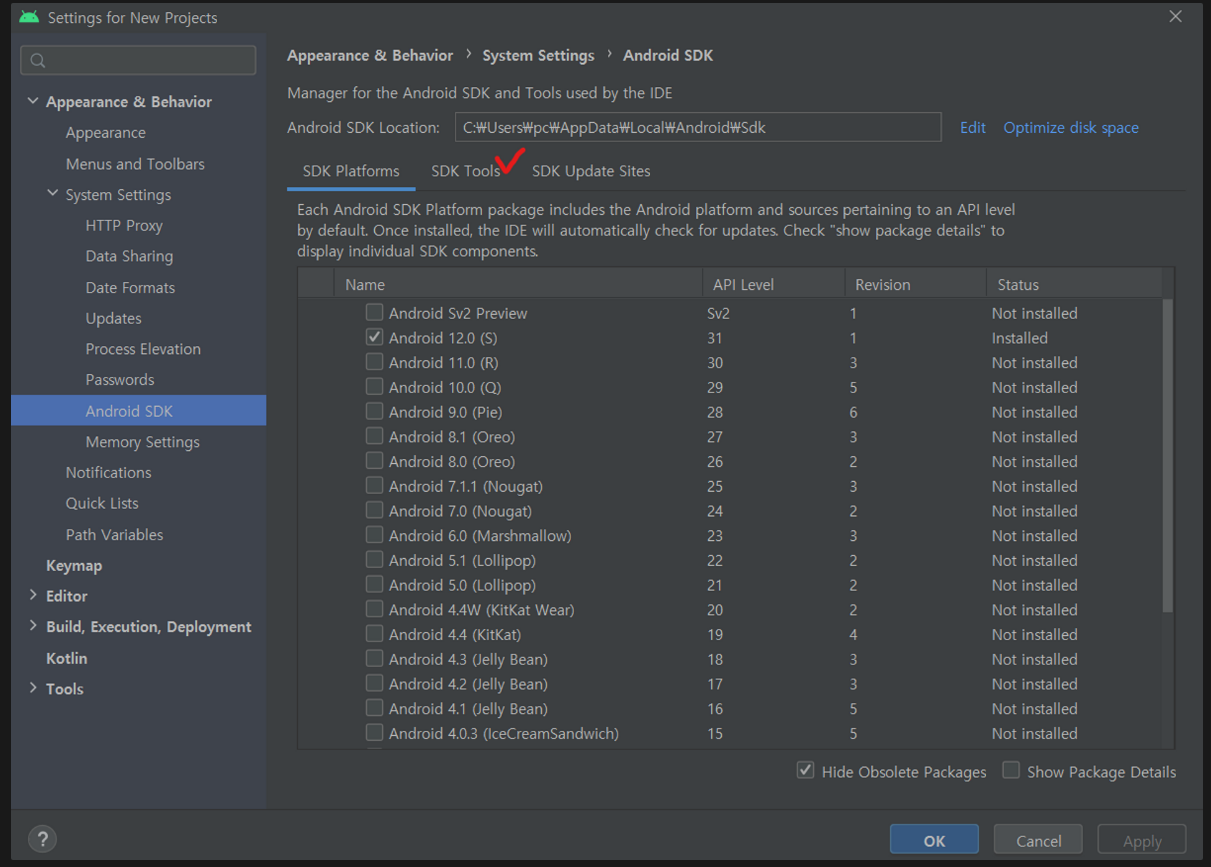Expand the Build, Execution, Deployment group
The image size is (1211, 867).
pos(33,626)
